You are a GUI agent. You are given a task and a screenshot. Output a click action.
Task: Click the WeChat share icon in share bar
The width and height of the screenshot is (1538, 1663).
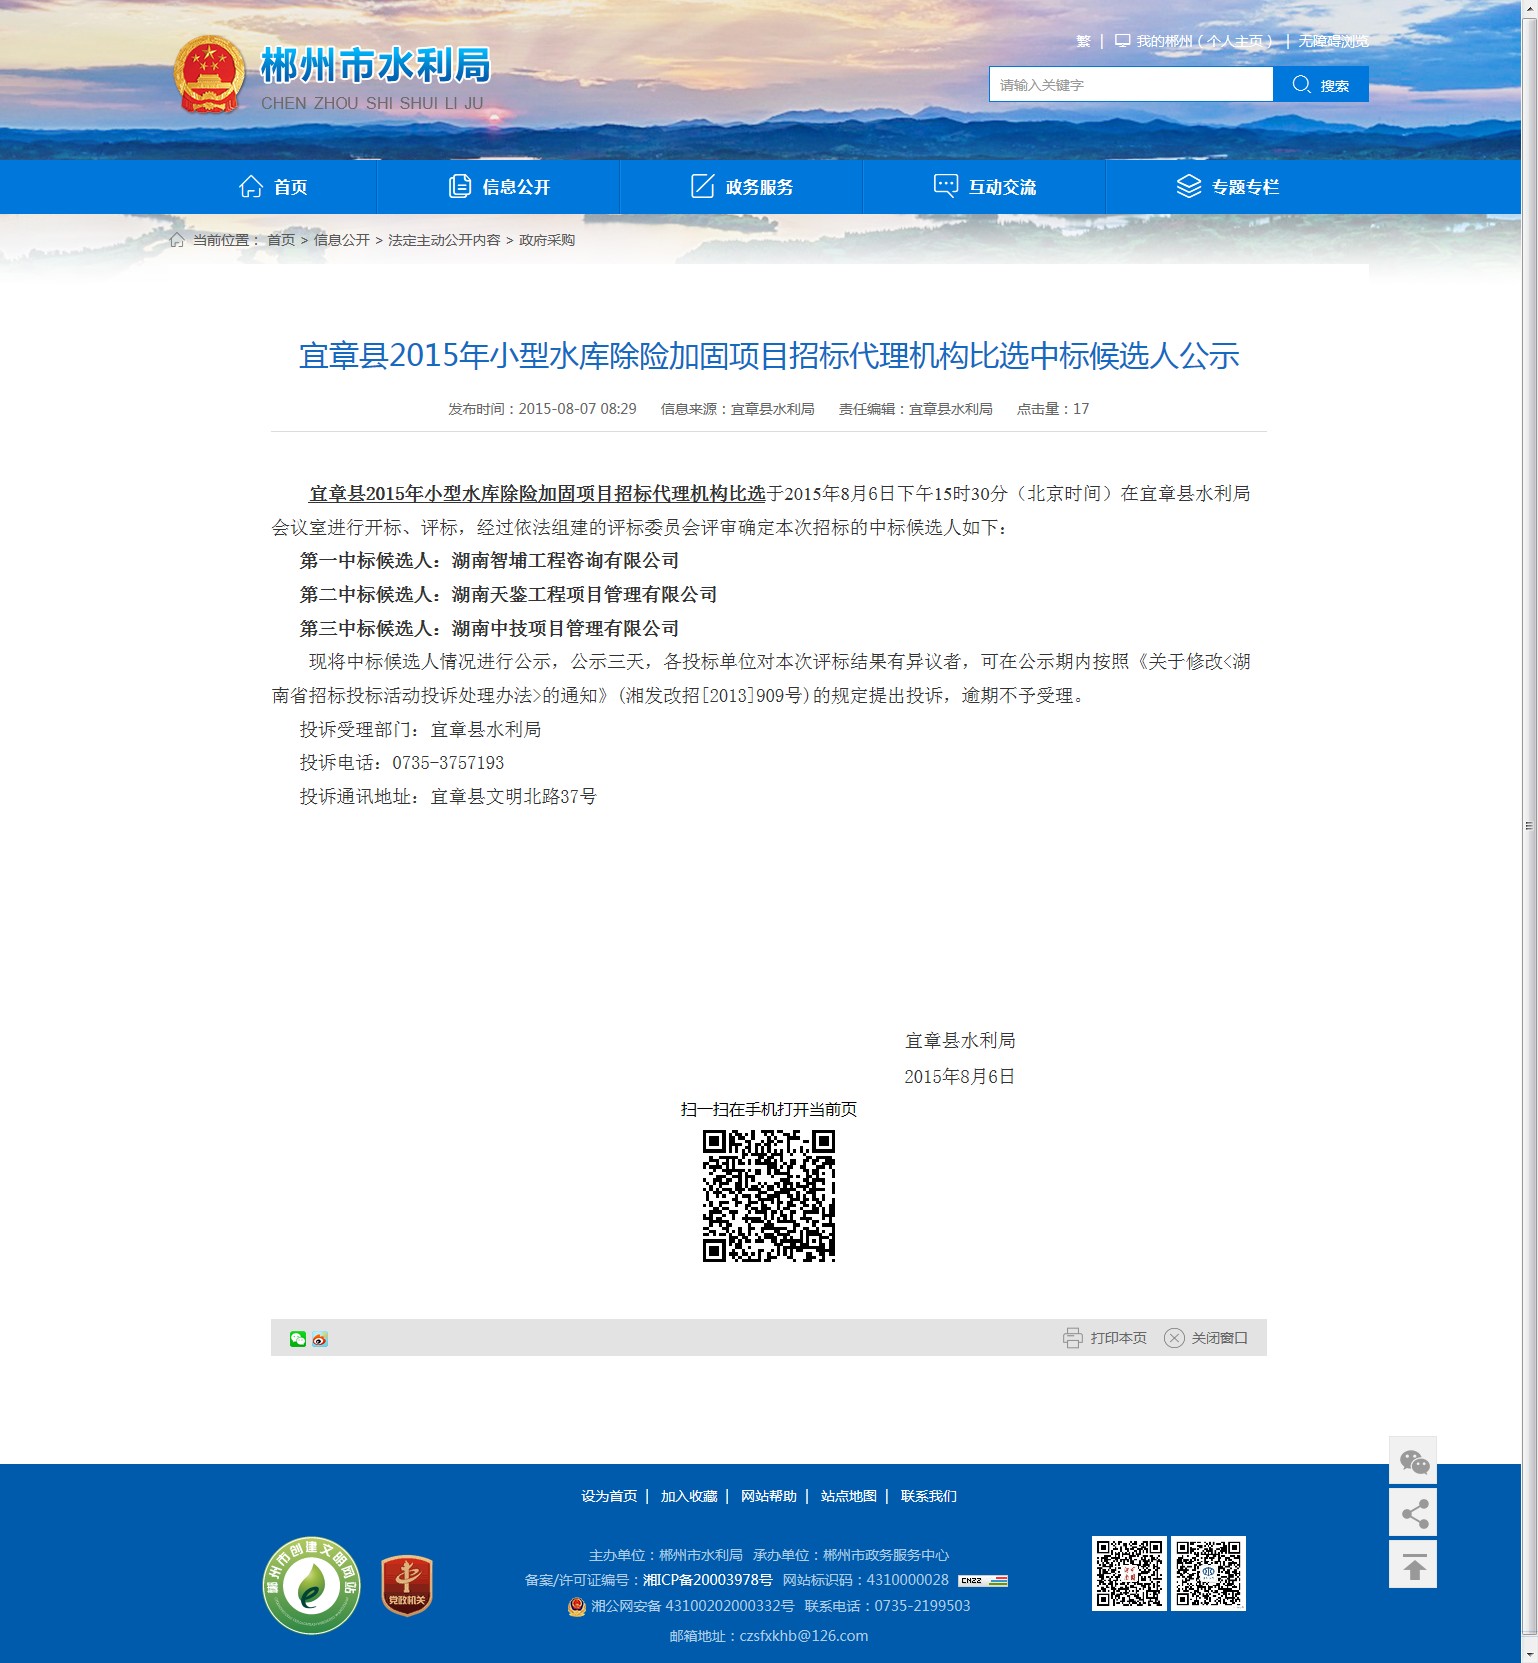297,1339
